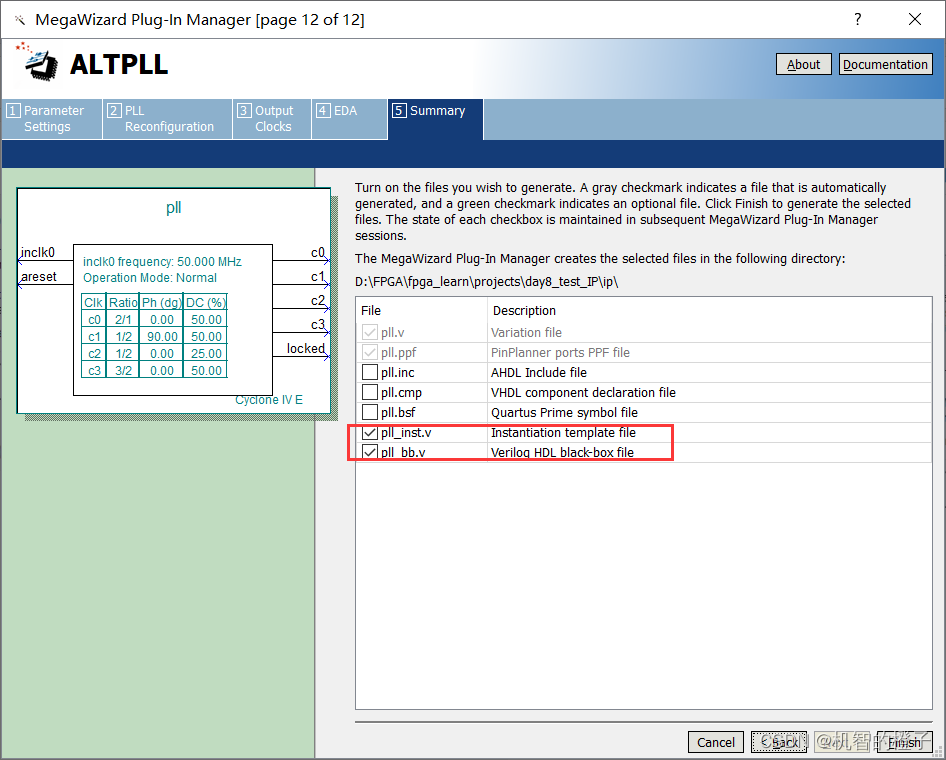This screenshot has height=760, width=946.
Task: Click the inclk0 frequency 50.000 MHz text
Action: tap(162, 261)
